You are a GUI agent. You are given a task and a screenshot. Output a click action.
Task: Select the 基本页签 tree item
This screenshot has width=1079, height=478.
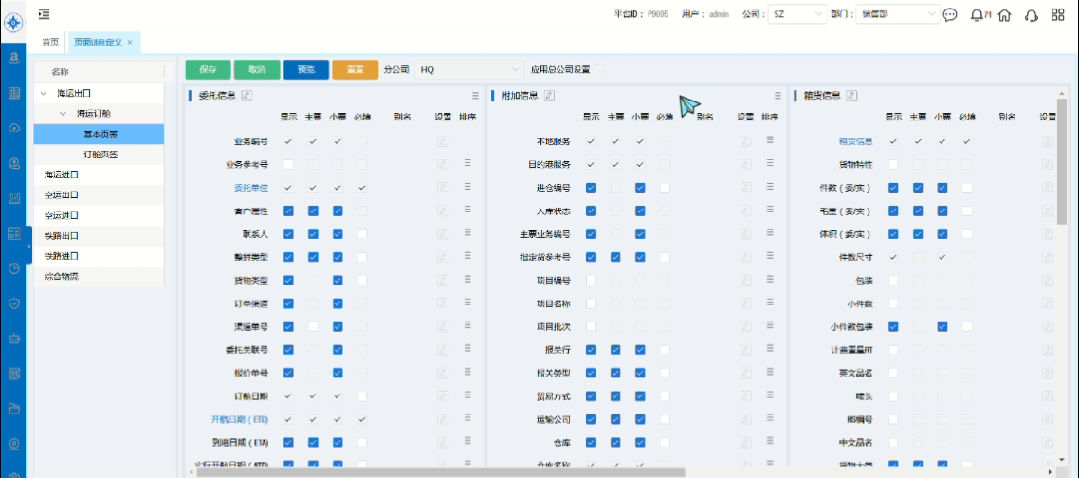(99, 134)
